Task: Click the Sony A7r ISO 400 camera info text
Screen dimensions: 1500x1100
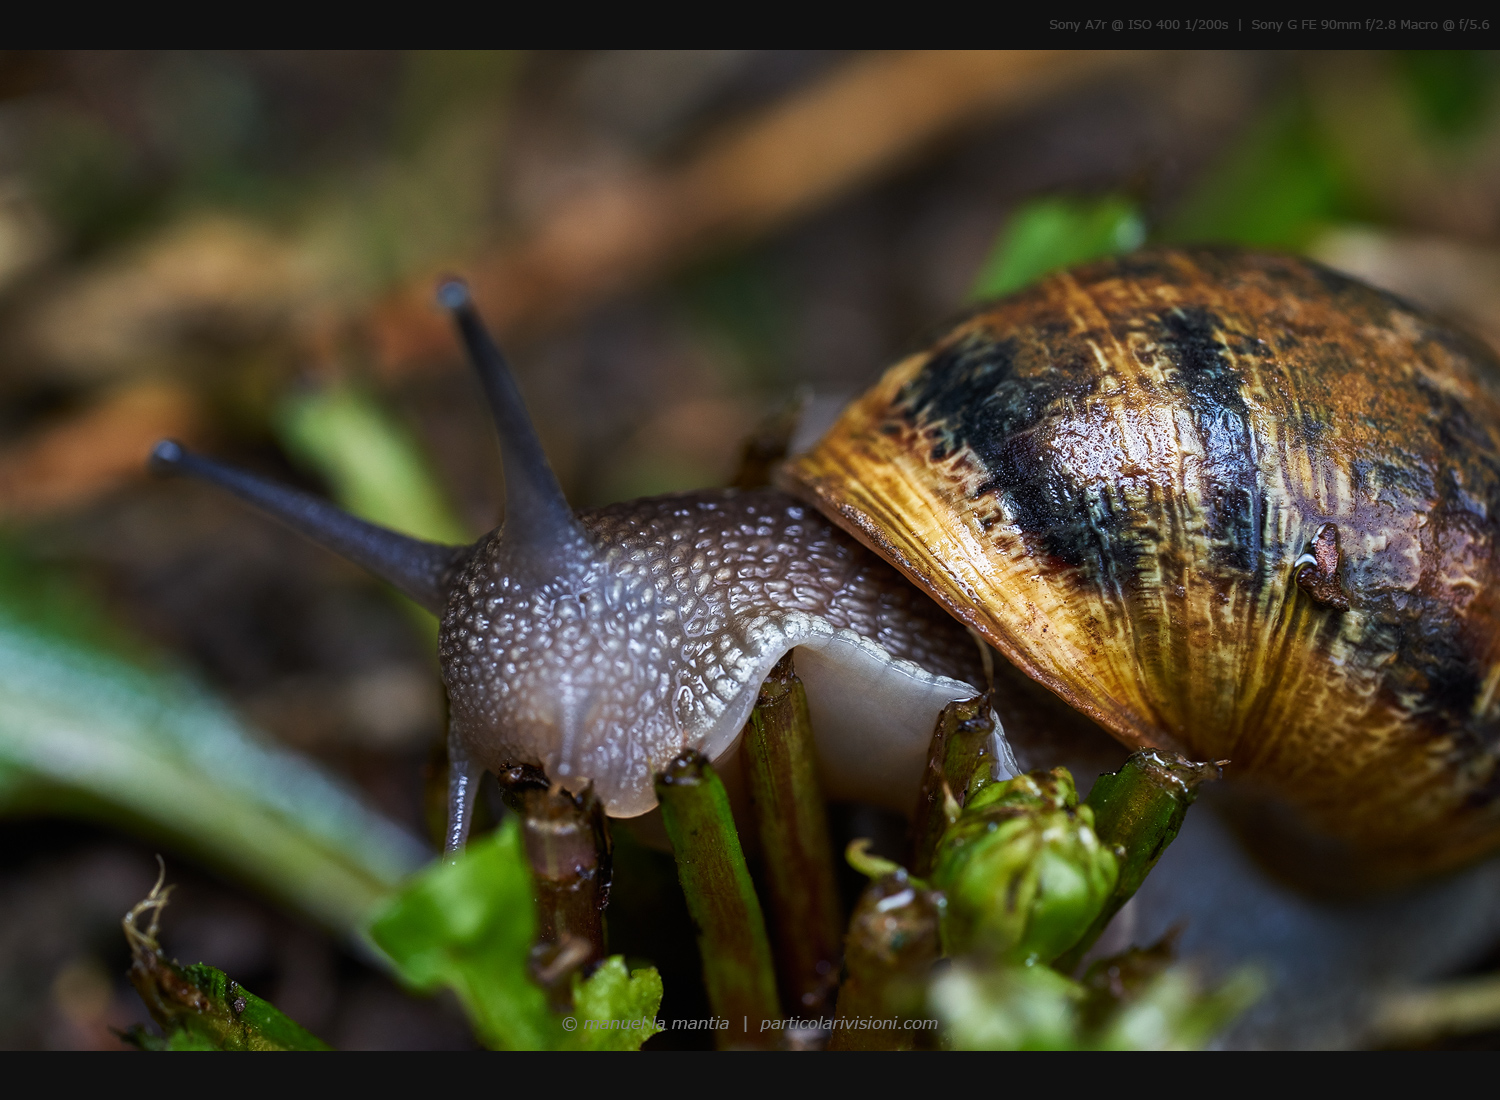Action: pyautogui.click(x=1138, y=25)
